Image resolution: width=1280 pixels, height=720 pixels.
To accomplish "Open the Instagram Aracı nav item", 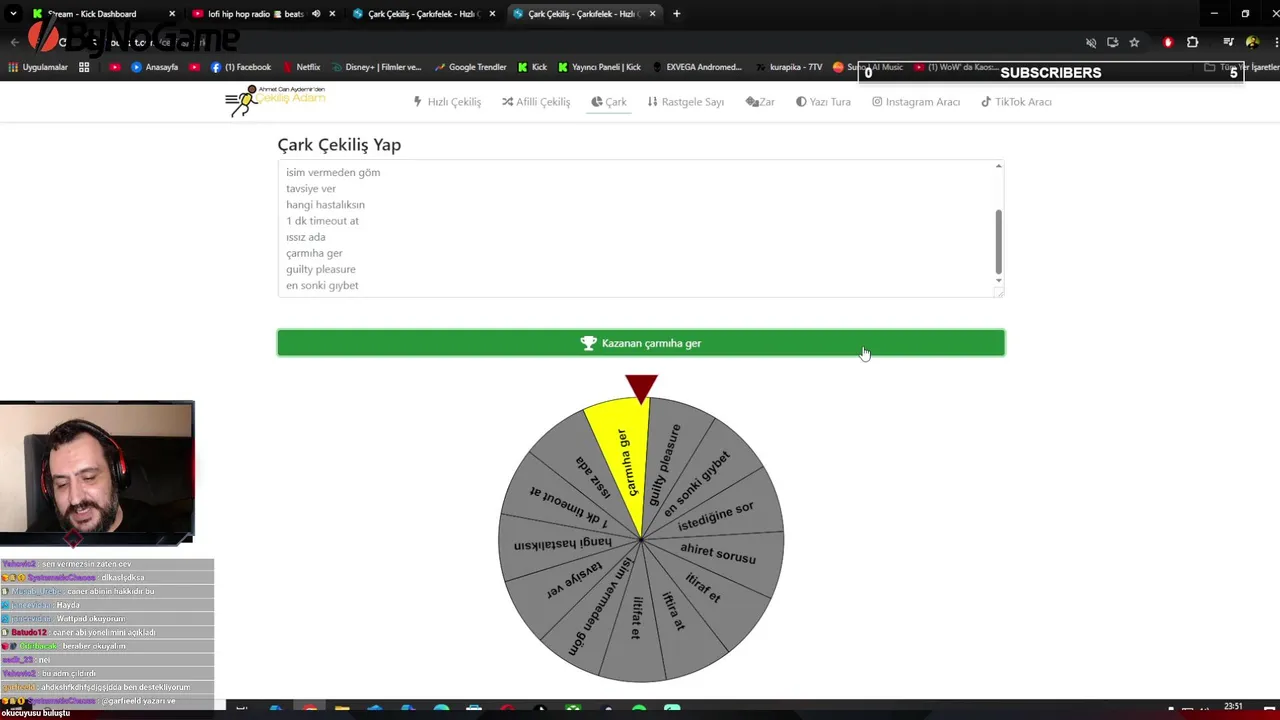I will (916, 102).
